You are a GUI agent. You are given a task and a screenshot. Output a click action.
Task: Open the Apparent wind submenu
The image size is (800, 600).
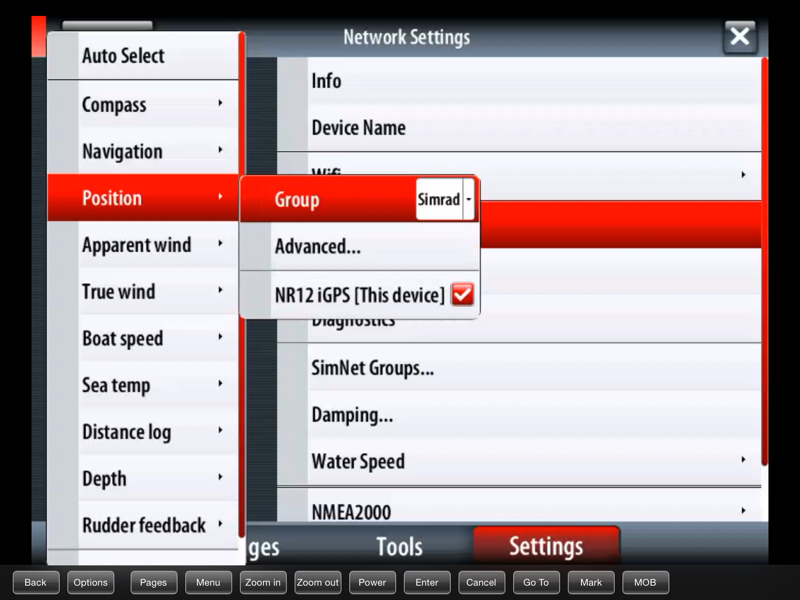click(x=143, y=245)
